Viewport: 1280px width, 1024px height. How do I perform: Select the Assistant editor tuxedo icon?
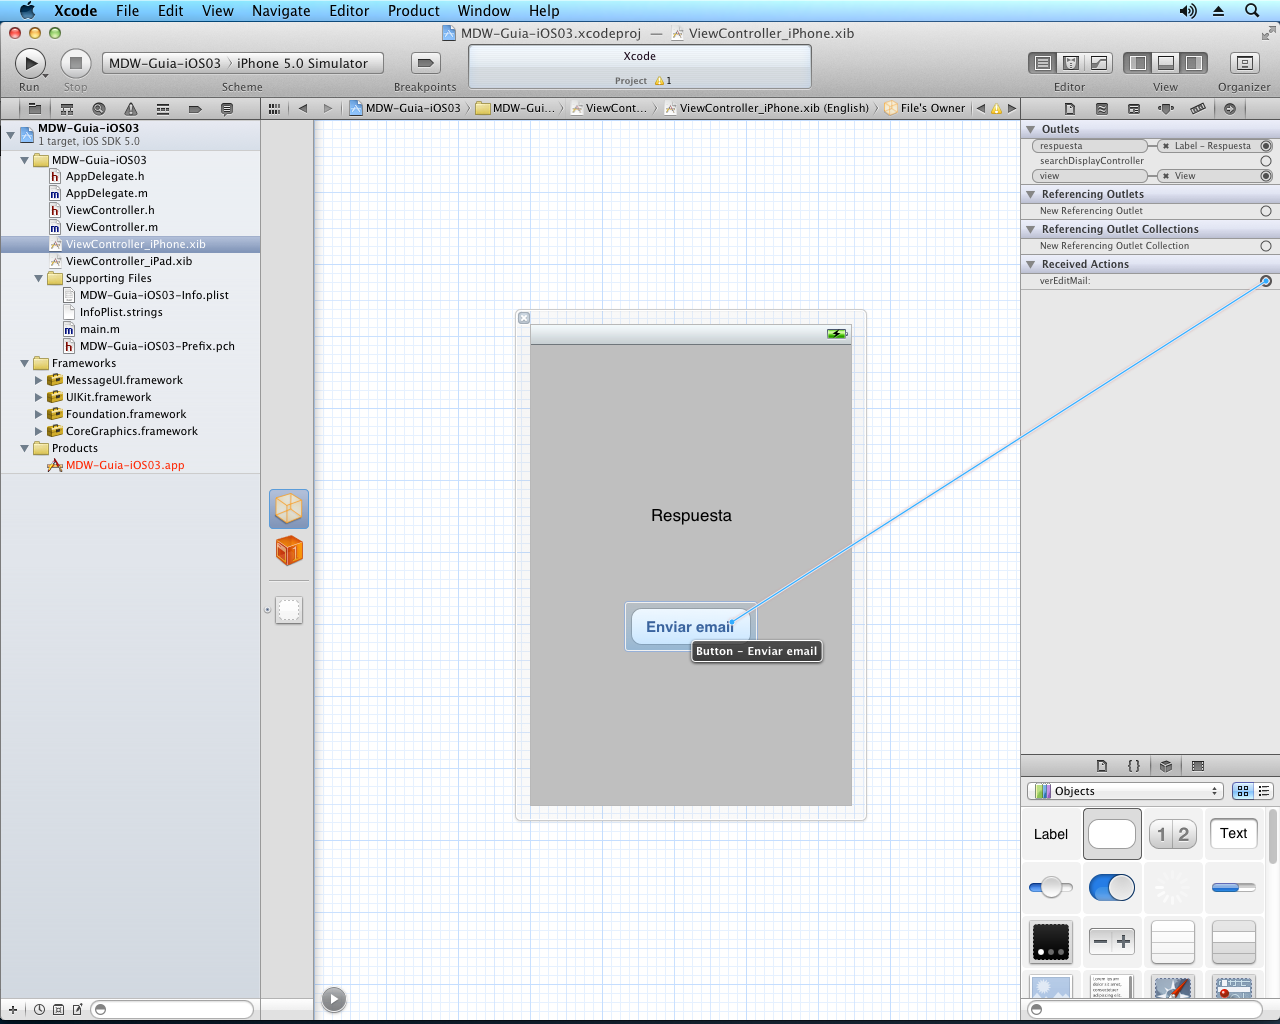[1071, 63]
